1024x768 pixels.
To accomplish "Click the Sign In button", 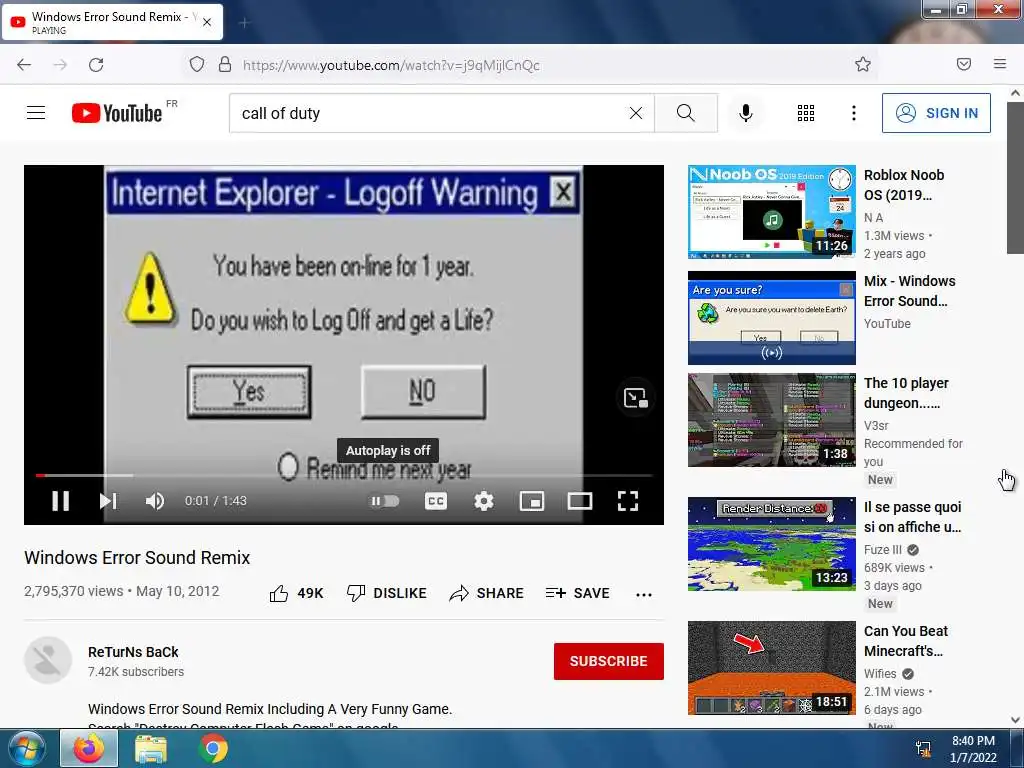I will (936, 113).
